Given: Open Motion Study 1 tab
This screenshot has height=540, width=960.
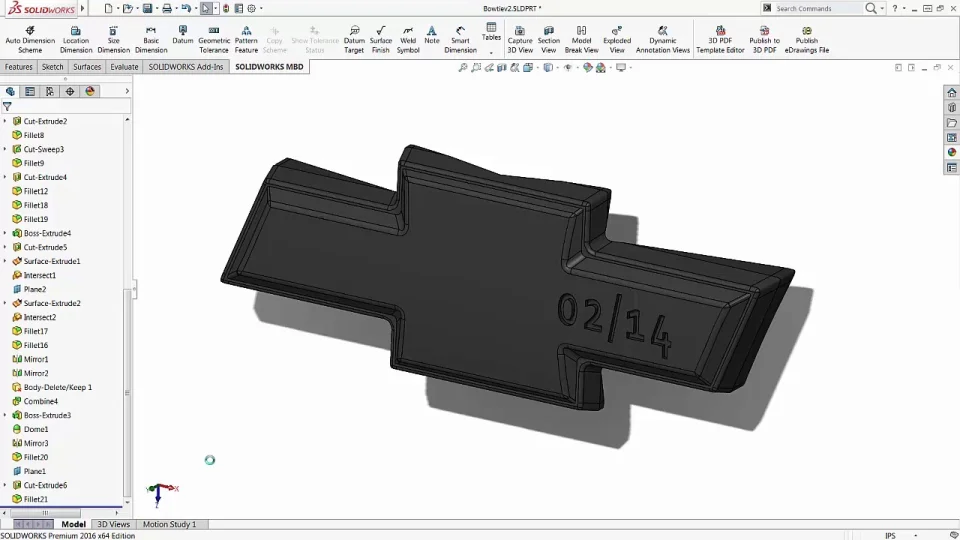Looking at the screenshot, I should coord(170,524).
